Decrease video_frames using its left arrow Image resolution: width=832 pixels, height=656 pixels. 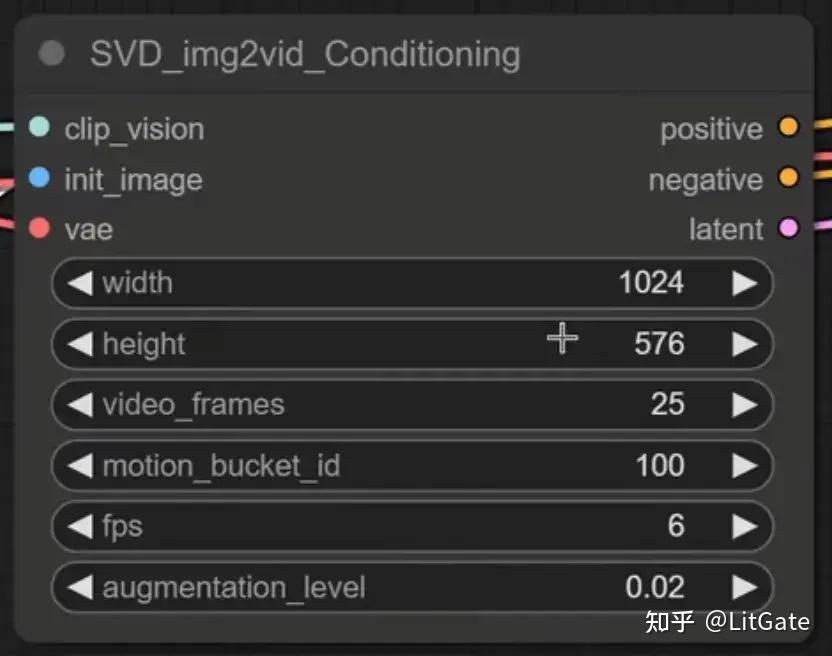(80, 404)
